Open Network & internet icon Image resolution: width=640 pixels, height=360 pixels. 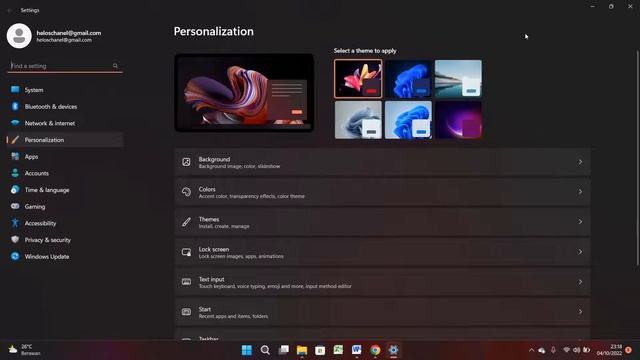[x=15, y=123]
